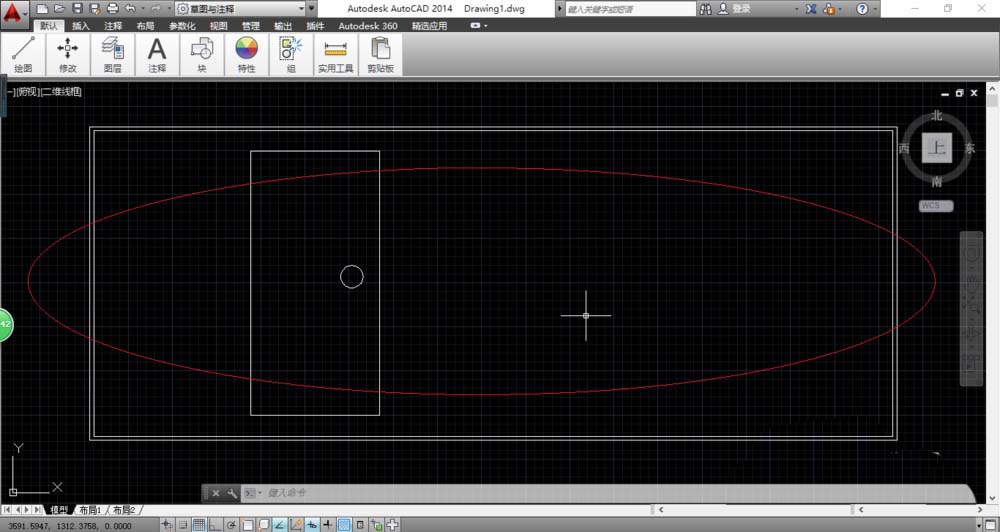Image resolution: width=1000 pixels, height=532 pixels.
Task: Close the command line with its X icon
Action: 216,493
